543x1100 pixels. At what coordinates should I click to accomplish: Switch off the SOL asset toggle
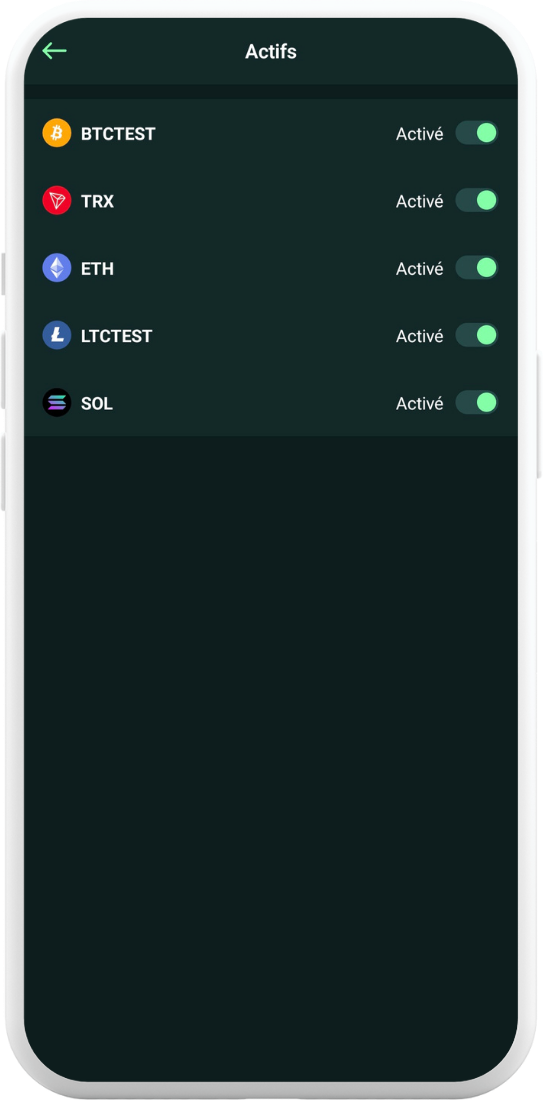tap(476, 403)
